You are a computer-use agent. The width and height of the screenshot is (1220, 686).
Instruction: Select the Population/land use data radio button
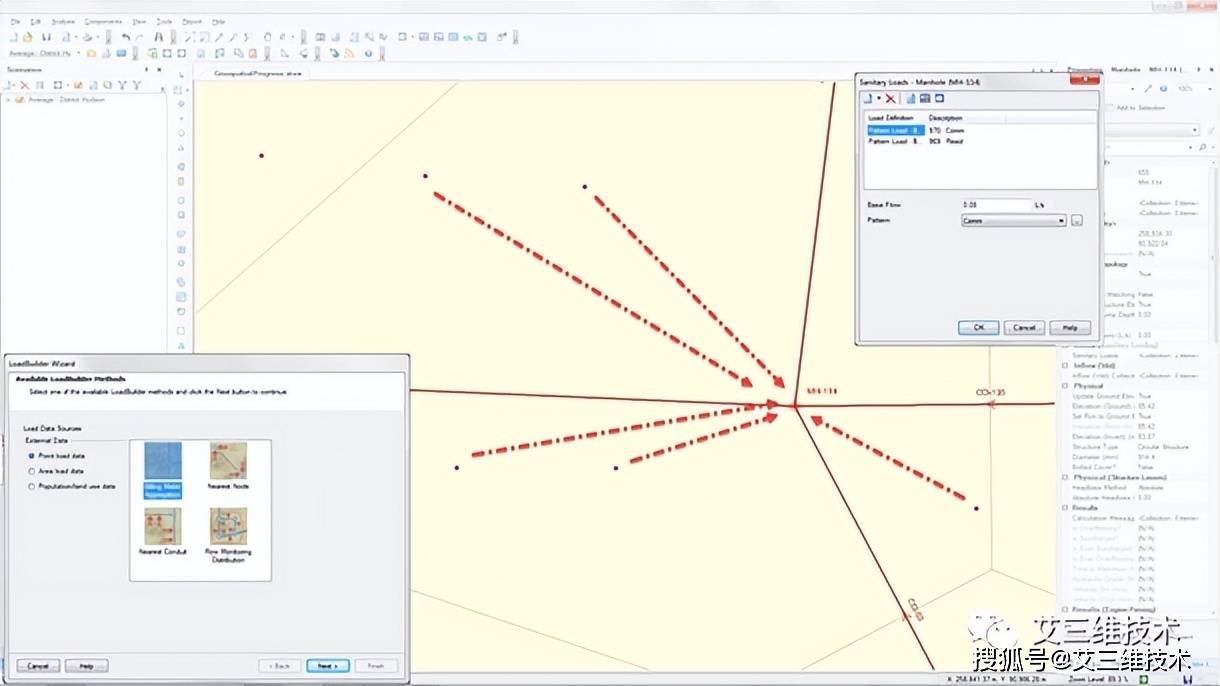32,486
